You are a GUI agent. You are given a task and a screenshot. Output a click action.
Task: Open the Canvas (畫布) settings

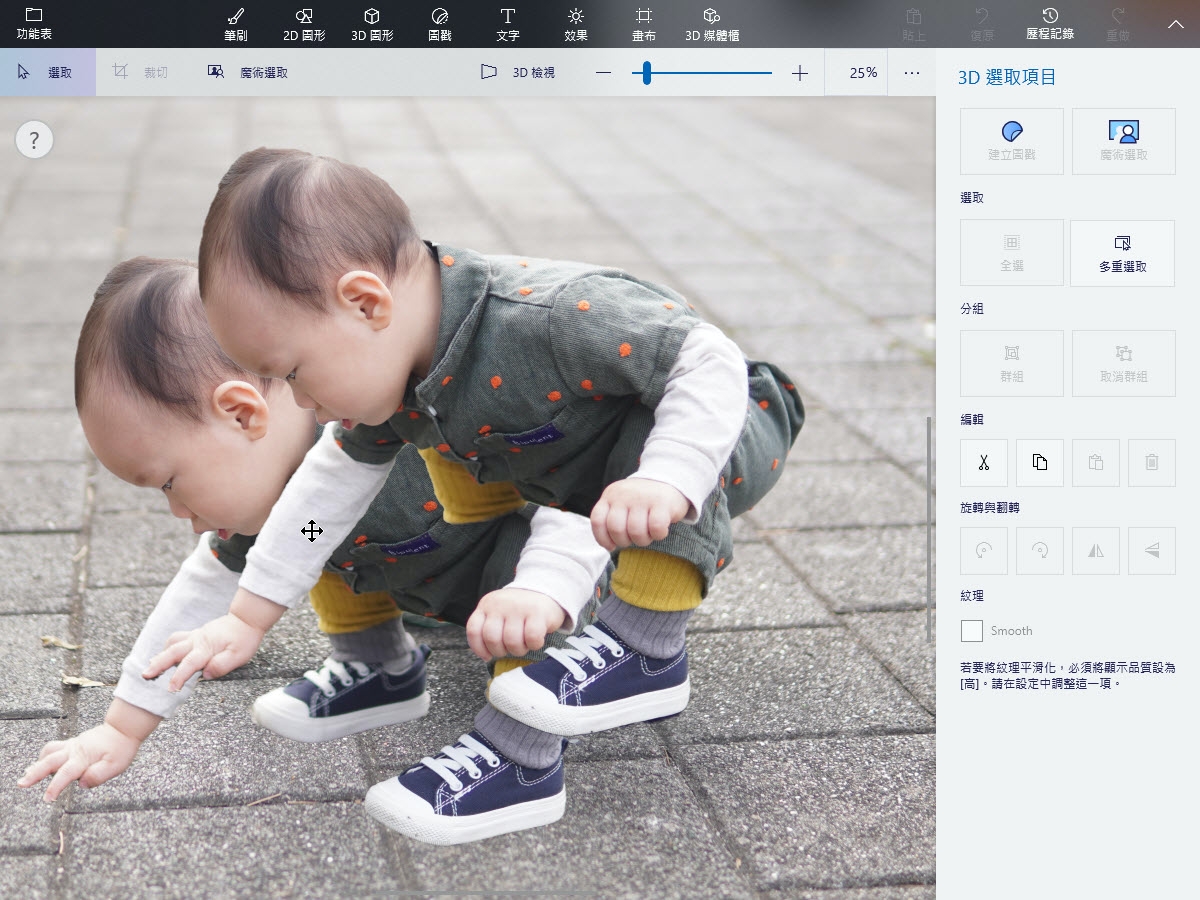[x=644, y=24]
